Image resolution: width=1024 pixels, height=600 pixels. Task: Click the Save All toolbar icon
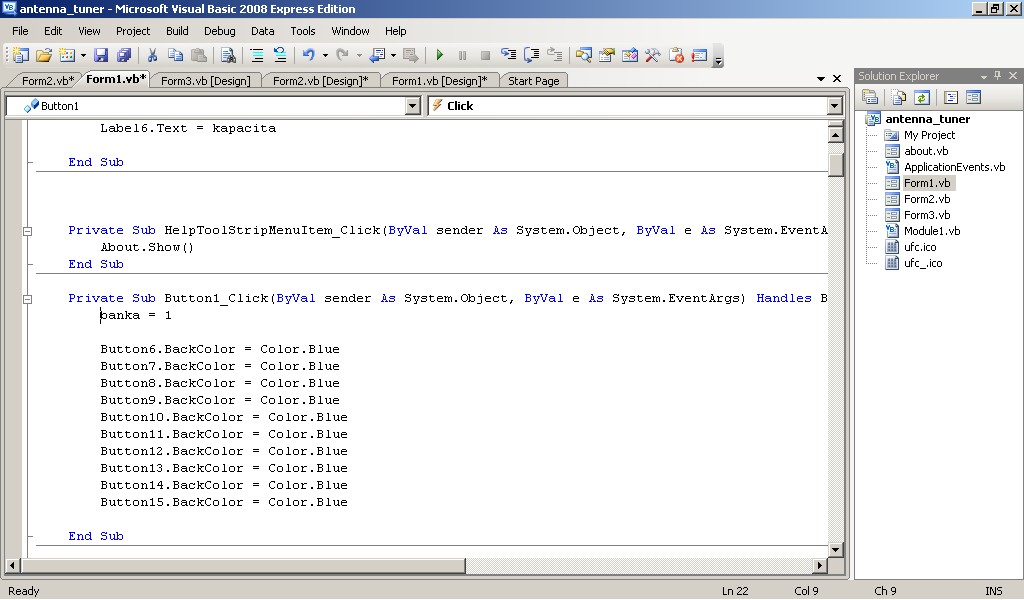(x=124, y=56)
